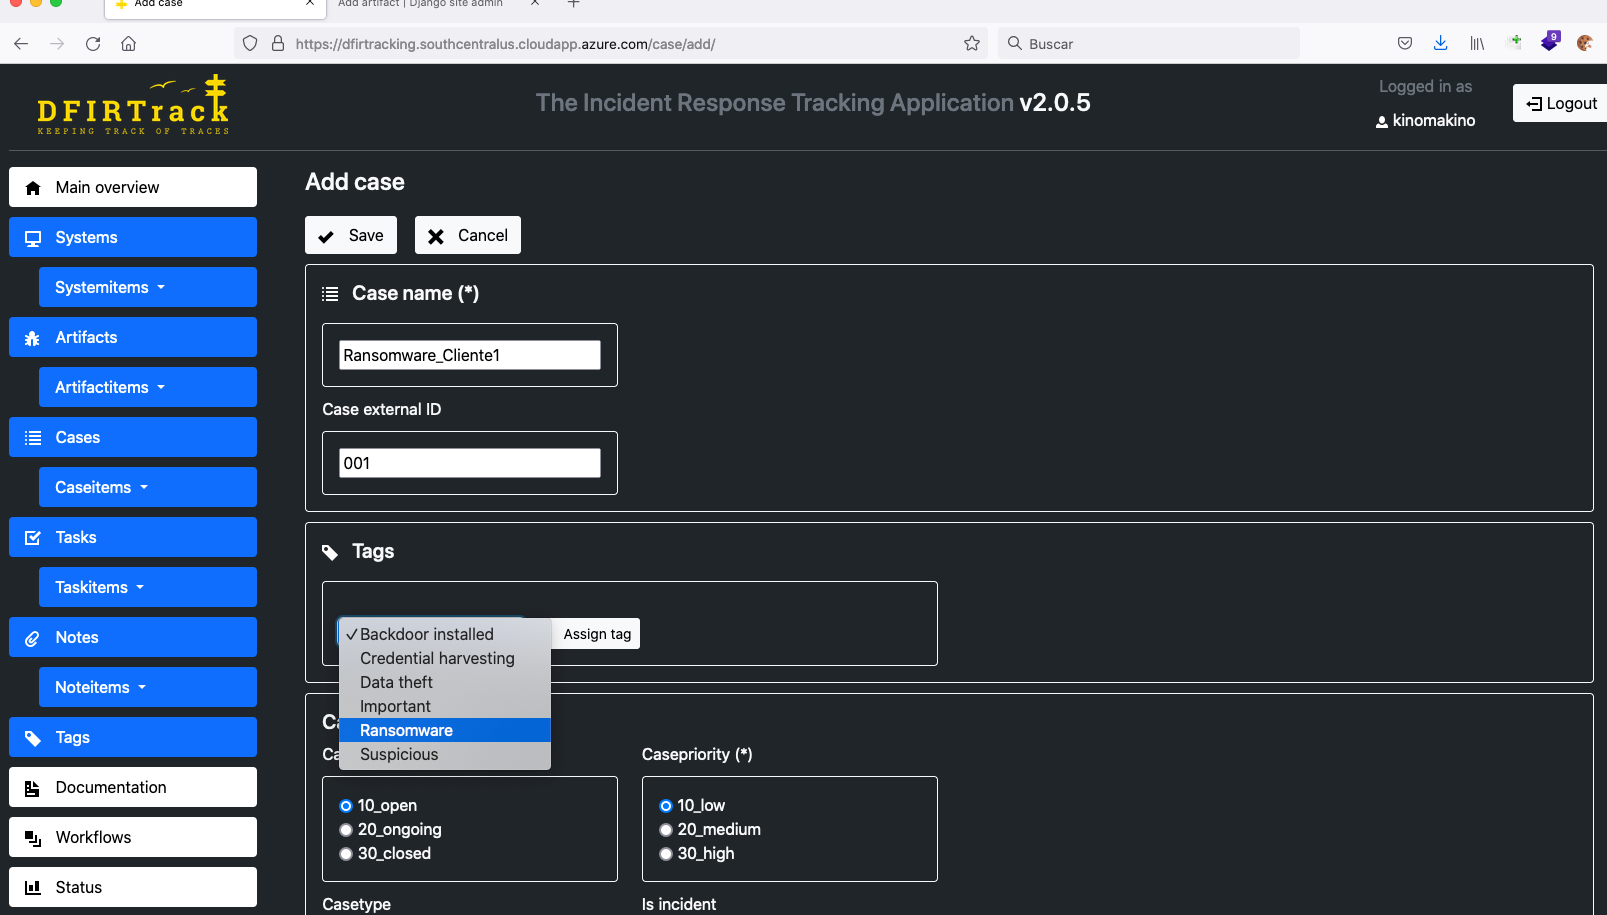
Task: Log out using the Logout button
Action: [x=1561, y=103]
